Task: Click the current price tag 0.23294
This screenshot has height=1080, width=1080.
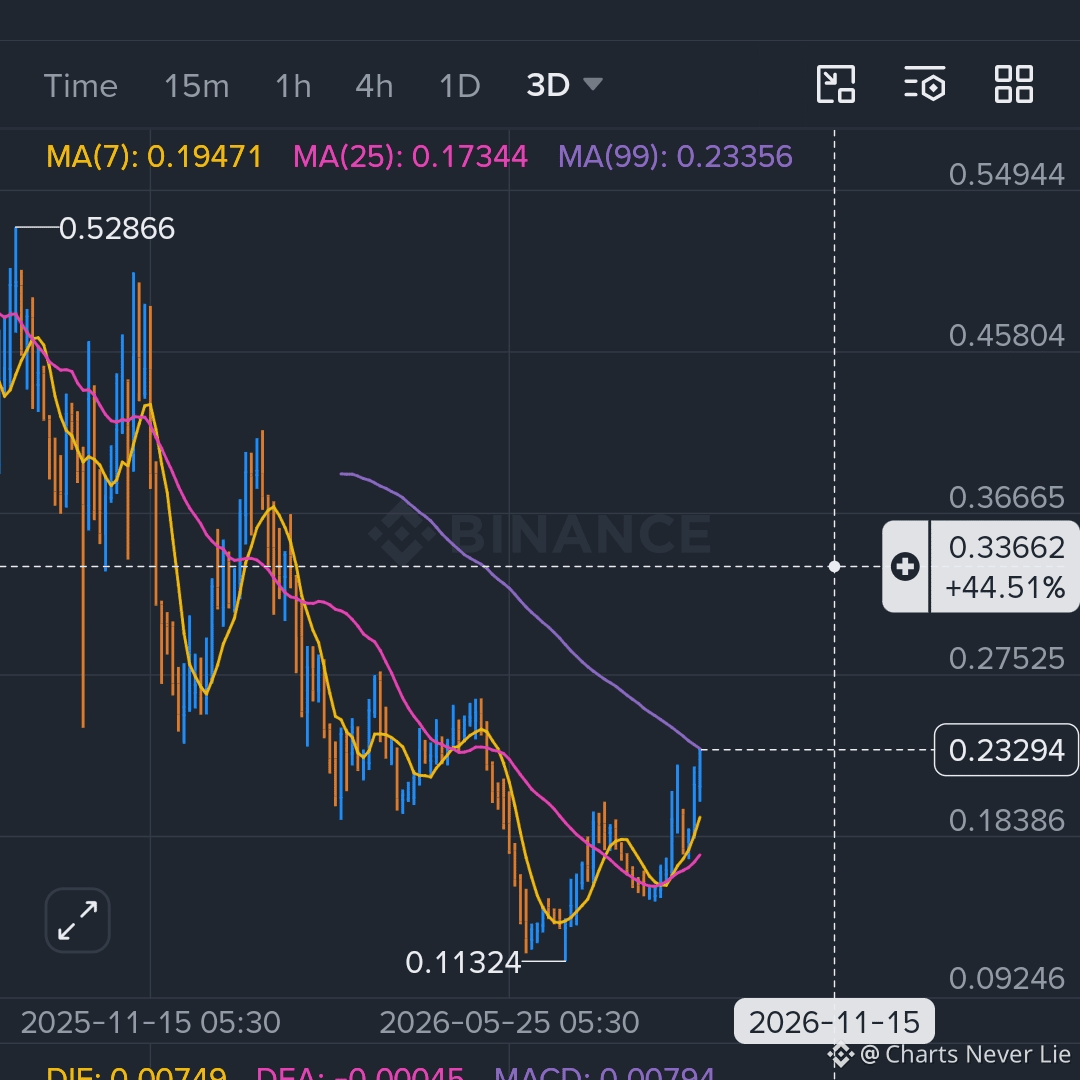Action: point(1006,750)
